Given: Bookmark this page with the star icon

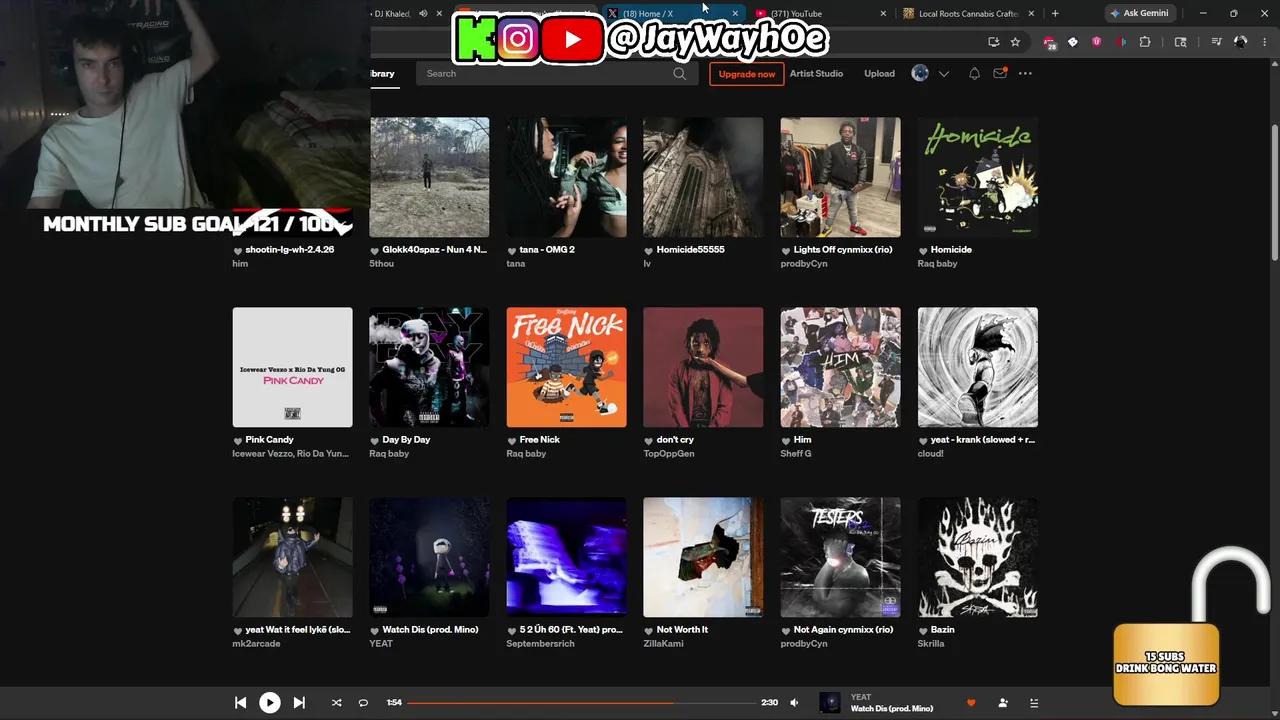Looking at the screenshot, I should click(1015, 42).
